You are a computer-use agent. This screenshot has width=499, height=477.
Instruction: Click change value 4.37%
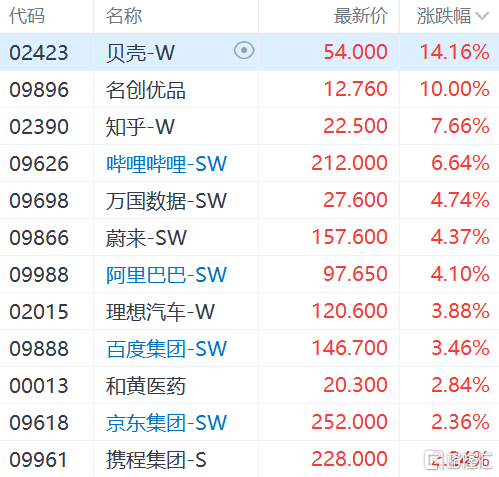pos(460,237)
